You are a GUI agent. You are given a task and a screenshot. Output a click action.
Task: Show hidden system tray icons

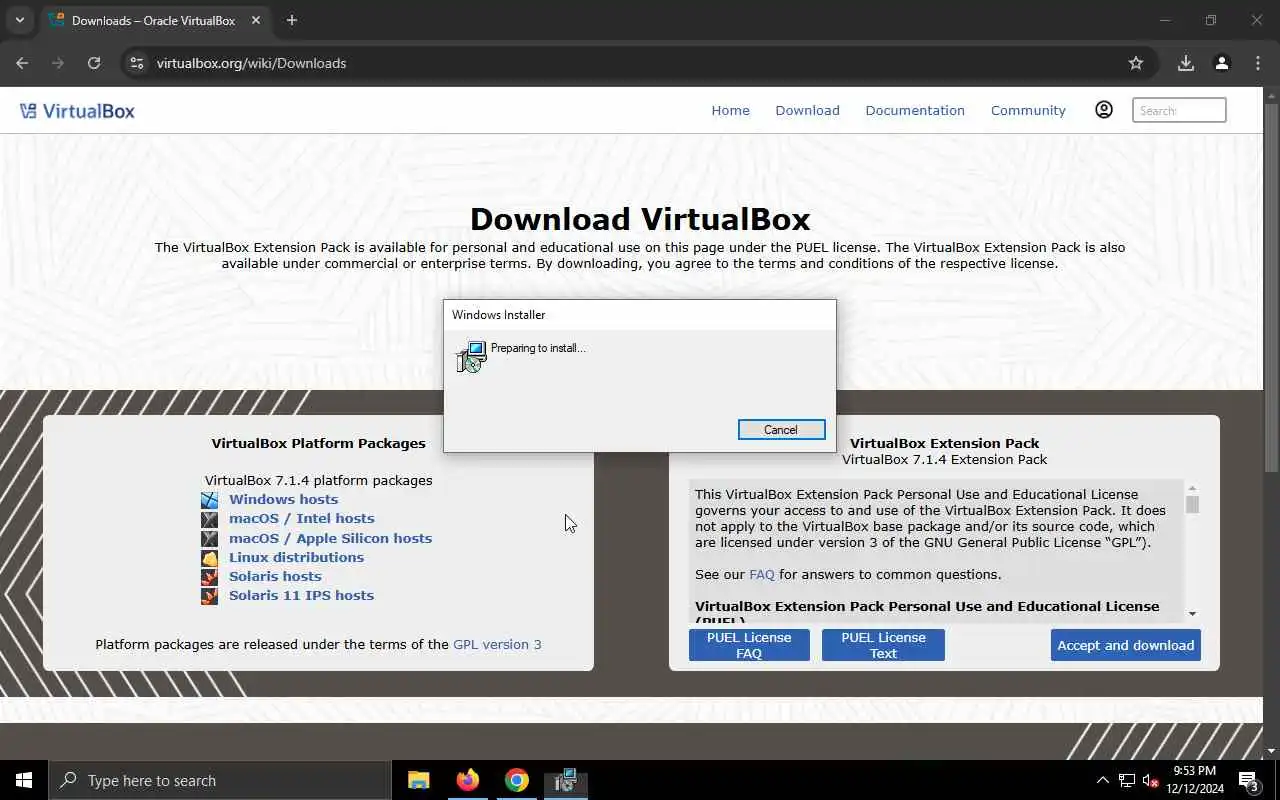click(x=1103, y=780)
